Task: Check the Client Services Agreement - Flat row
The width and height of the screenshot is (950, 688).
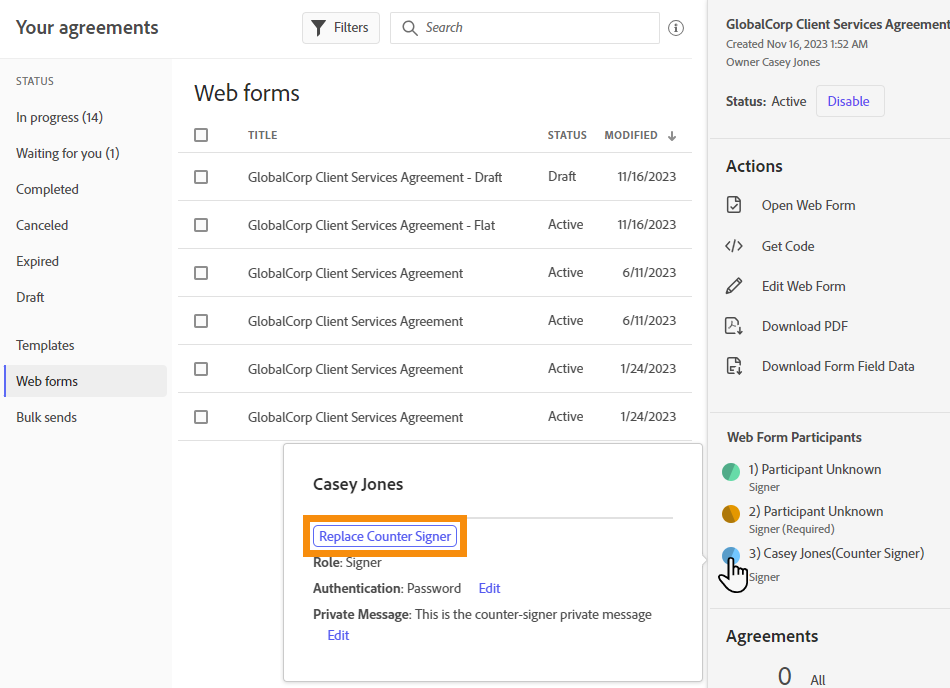Action: click(201, 225)
